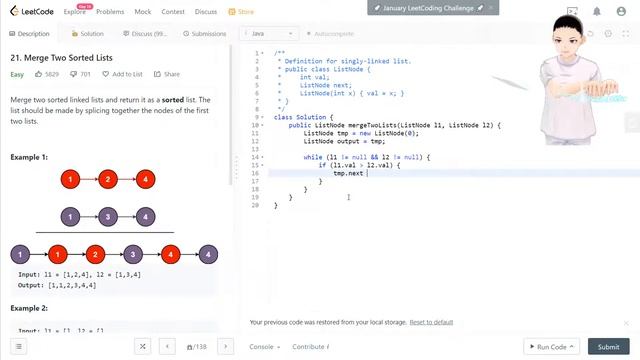
Task: Click the problem title Merge Two Sorted Lists
Action: click(x=61, y=58)
